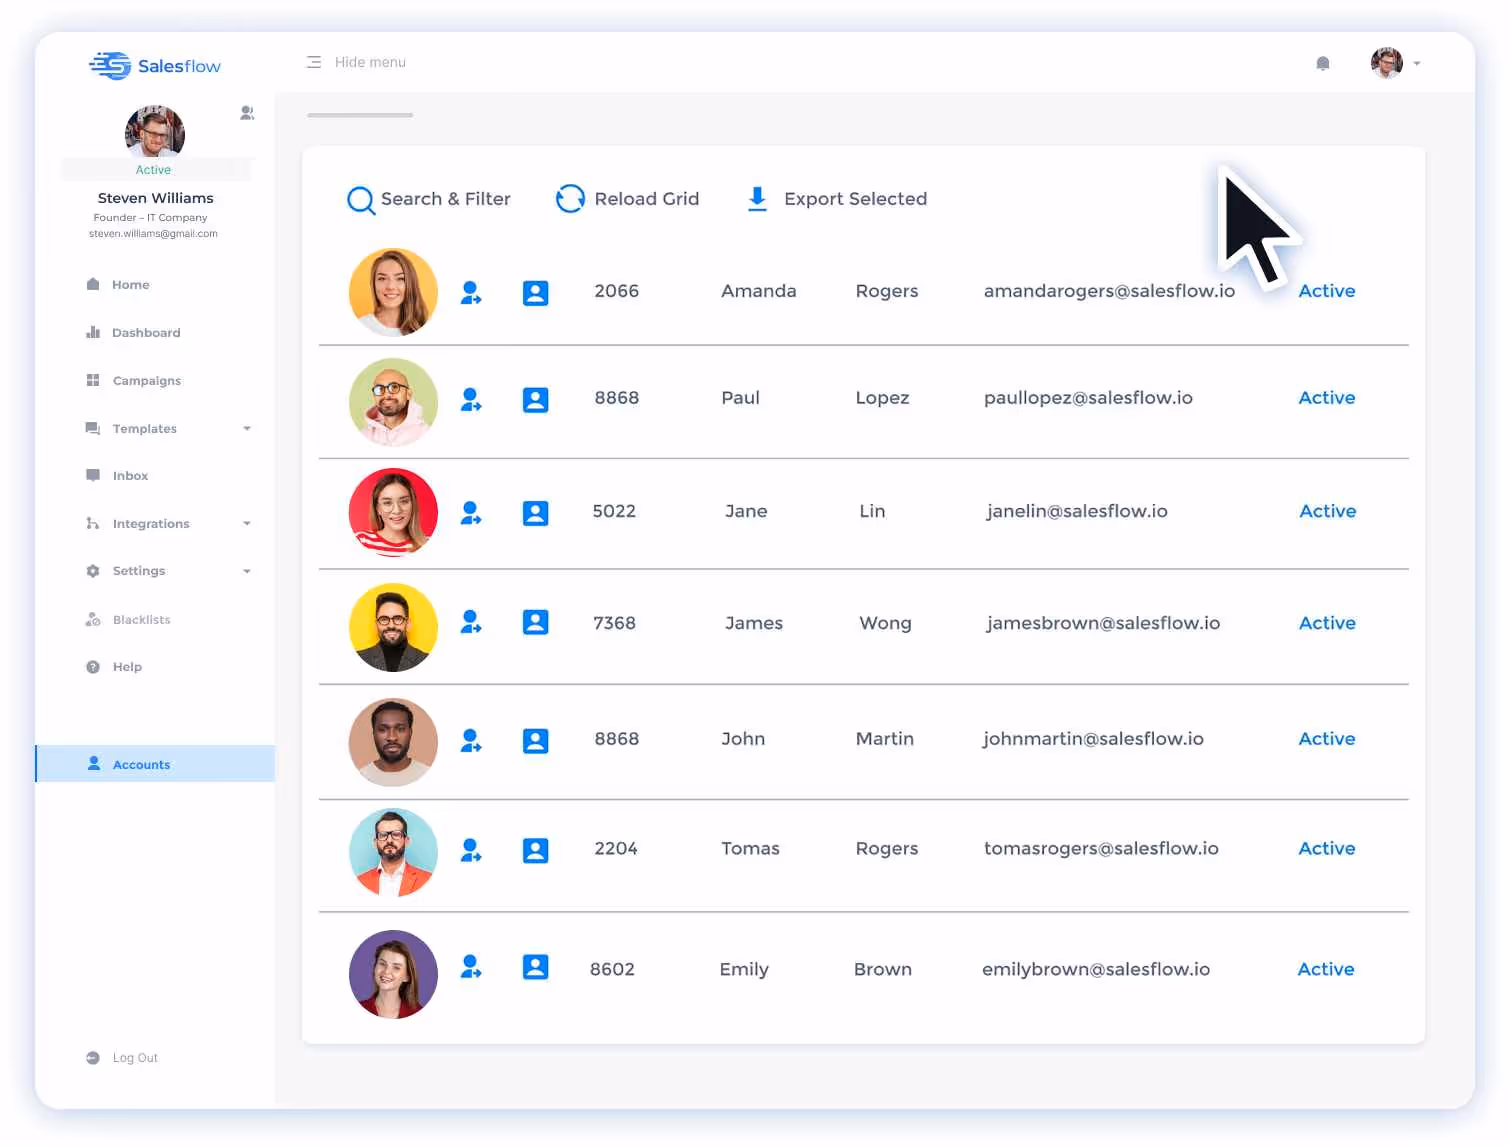The width and height of the screenshot is (1510, 1146).
Task: Click the add-user icon above Steven Williams profile
Action: 247,113
